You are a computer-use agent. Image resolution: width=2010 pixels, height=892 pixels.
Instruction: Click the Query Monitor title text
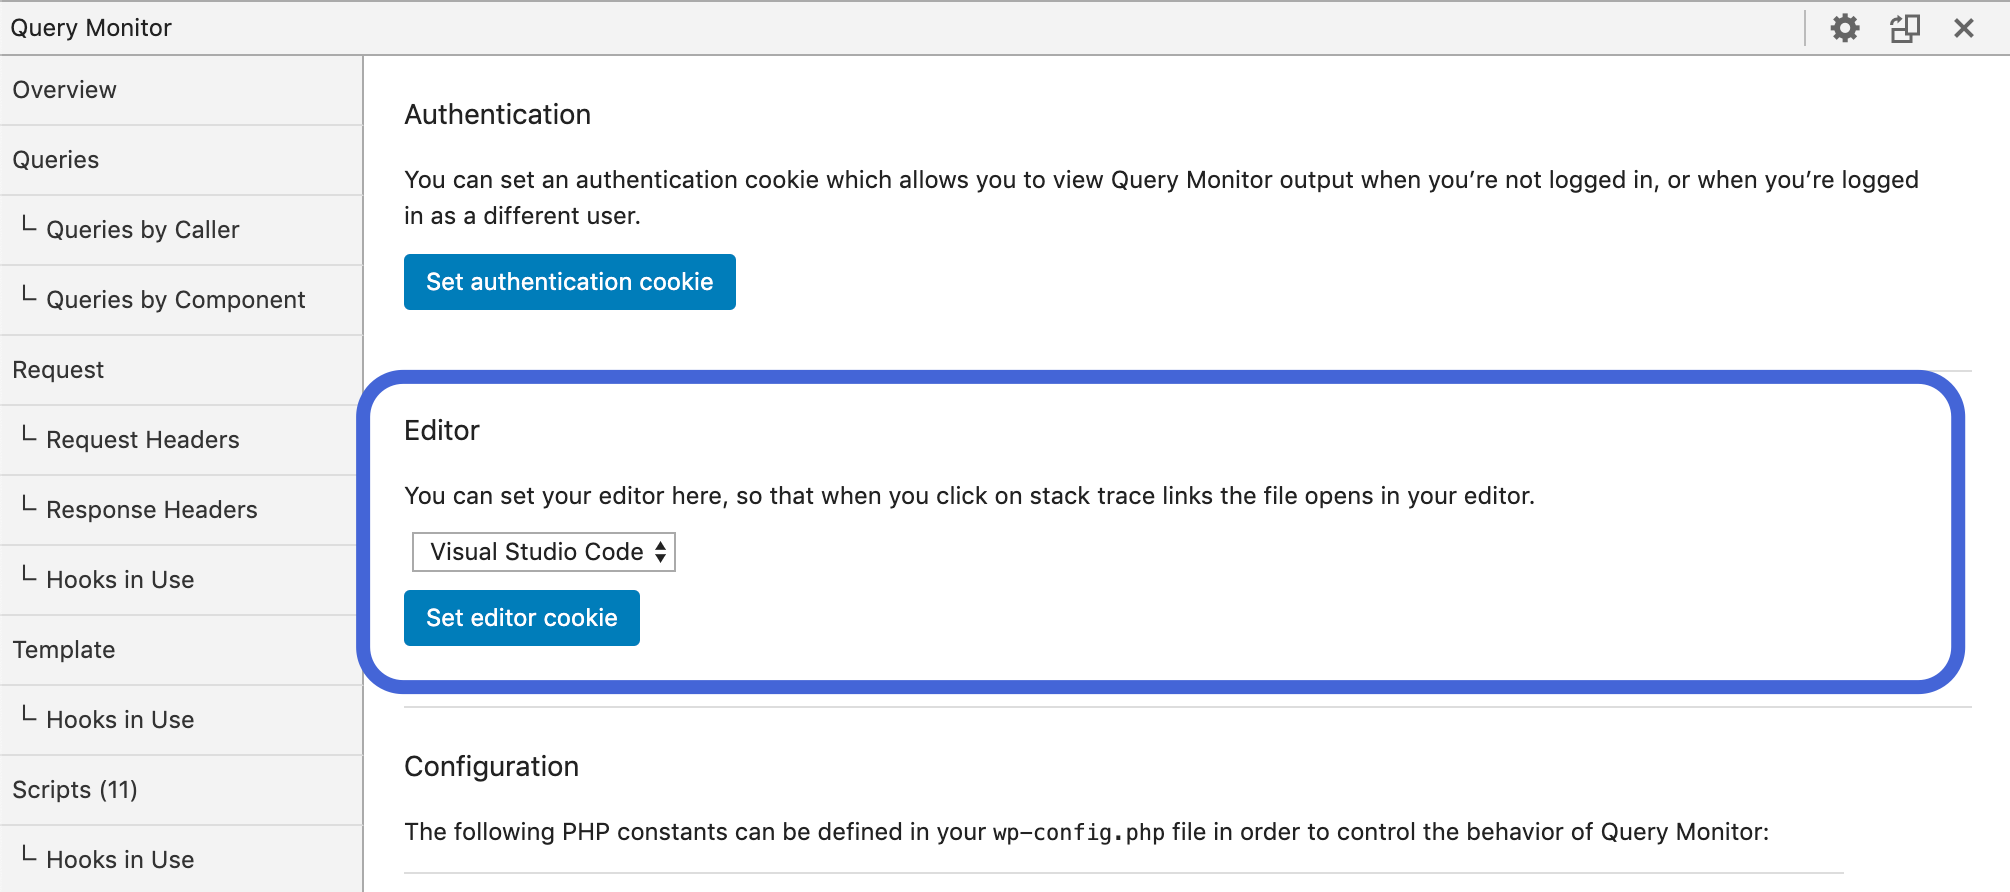tap(91, 28)
